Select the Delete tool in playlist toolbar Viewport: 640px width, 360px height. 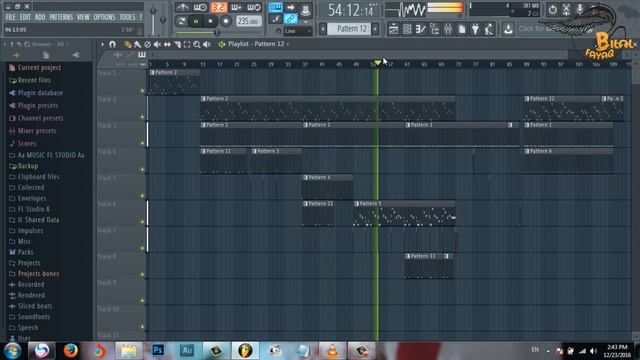point(147,44)
